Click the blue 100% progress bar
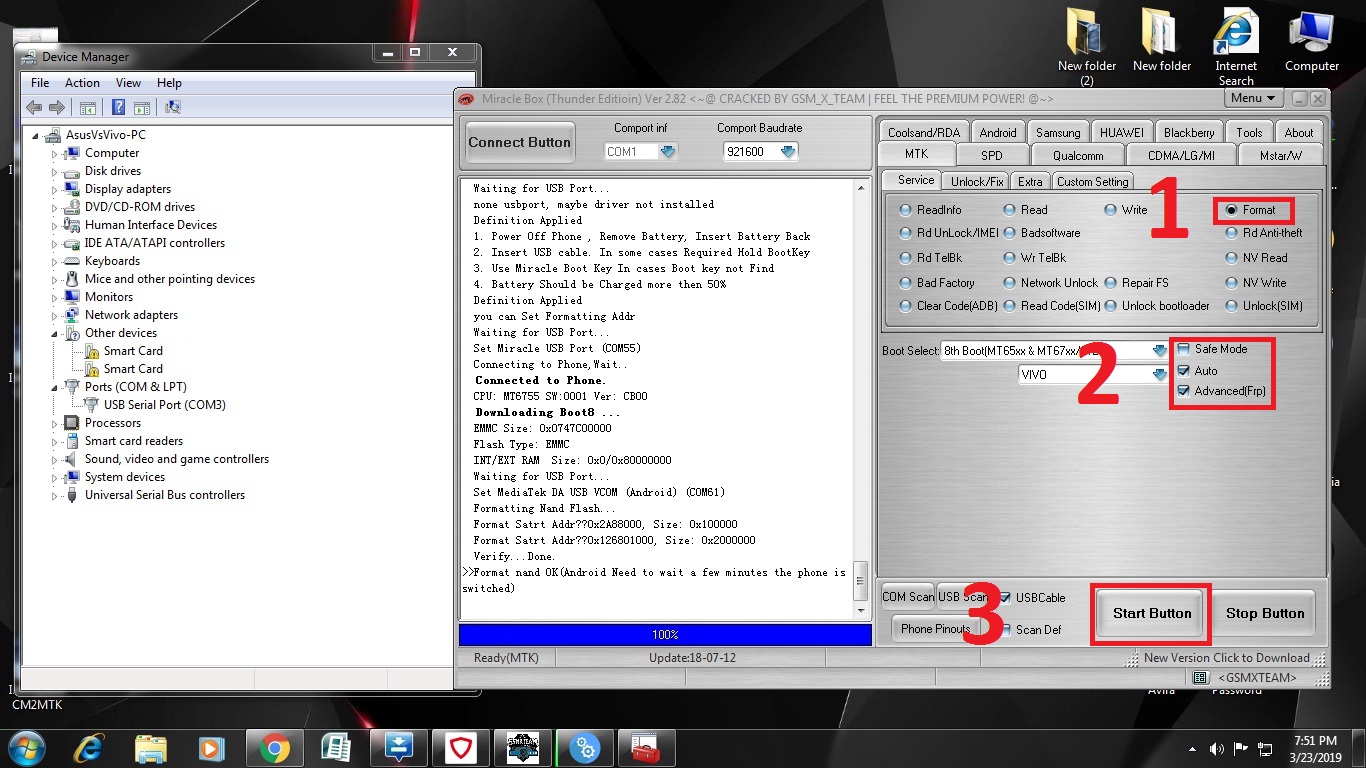This screenshot has height=768, width=1366. click(x=665, y=635)
